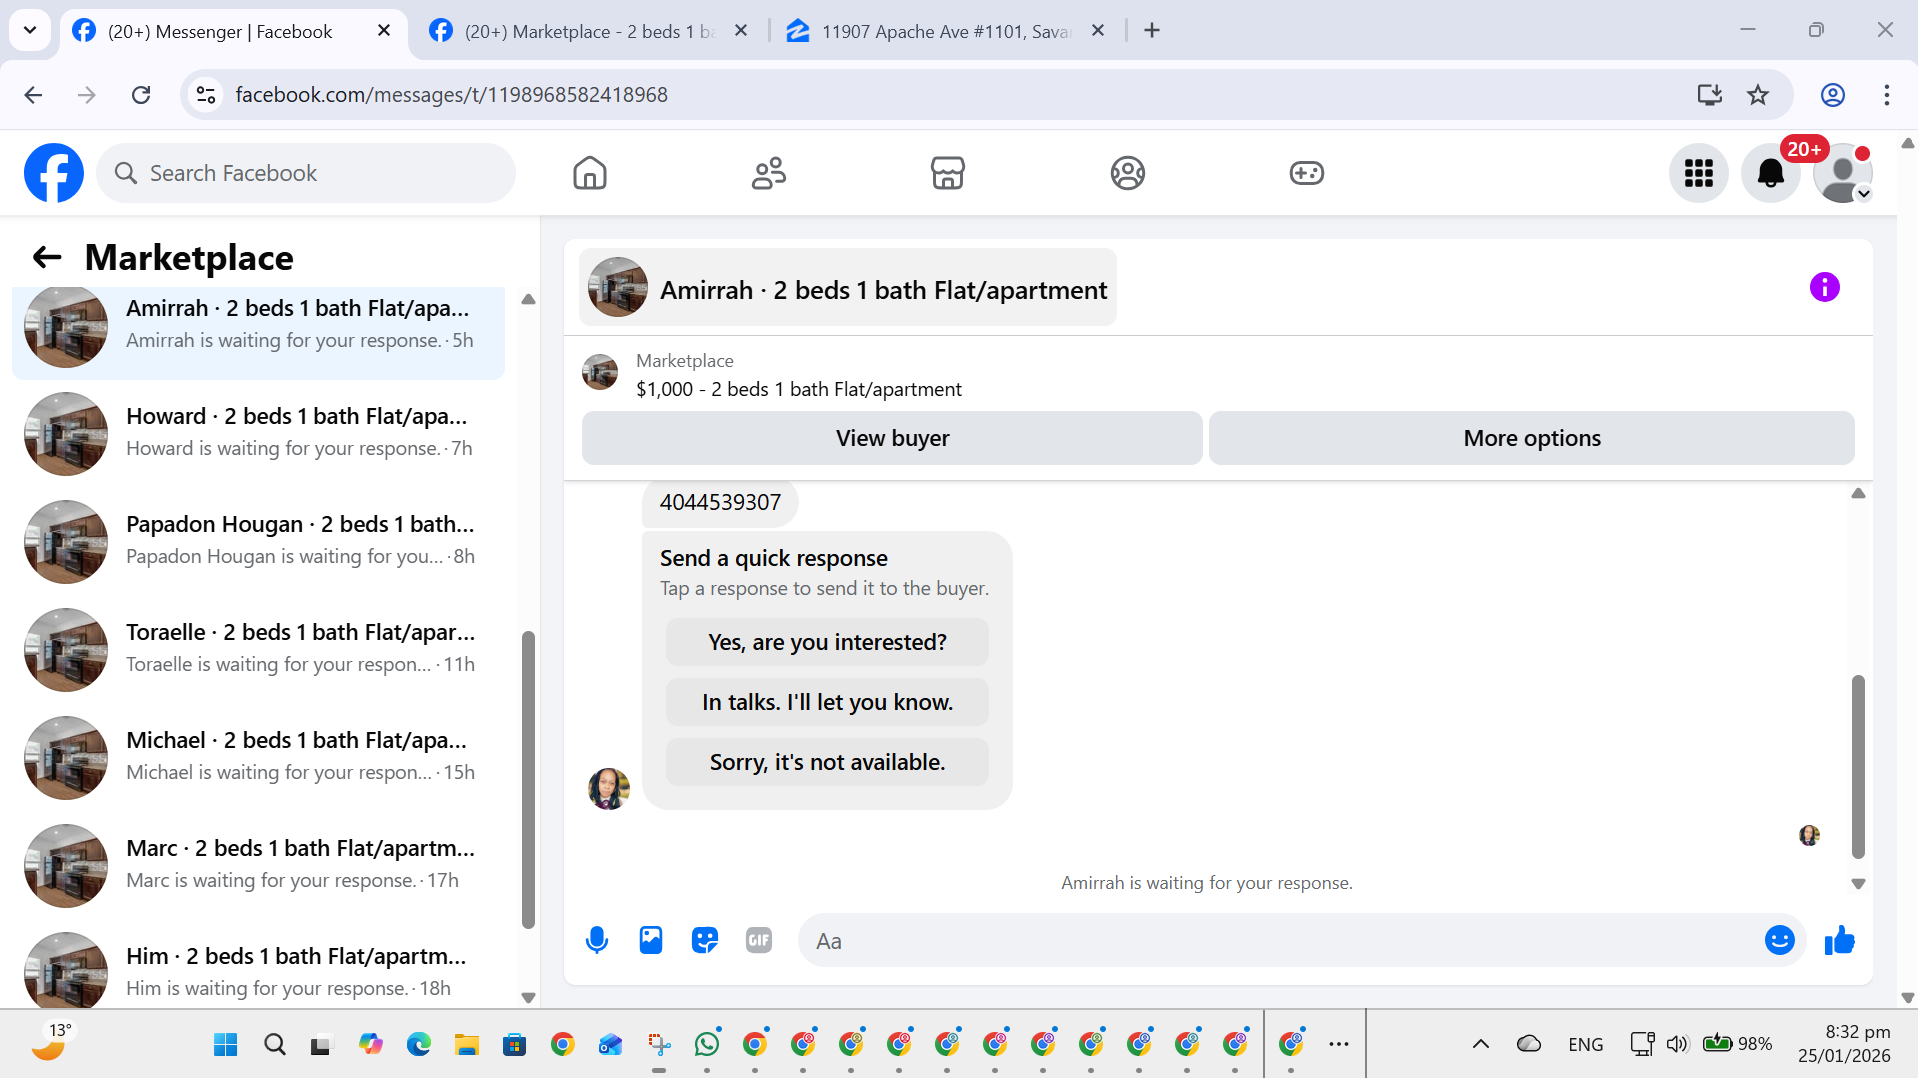
Task: Send quick response 'Sorry, it's not available.'
Action: click(x=827, y=762)
